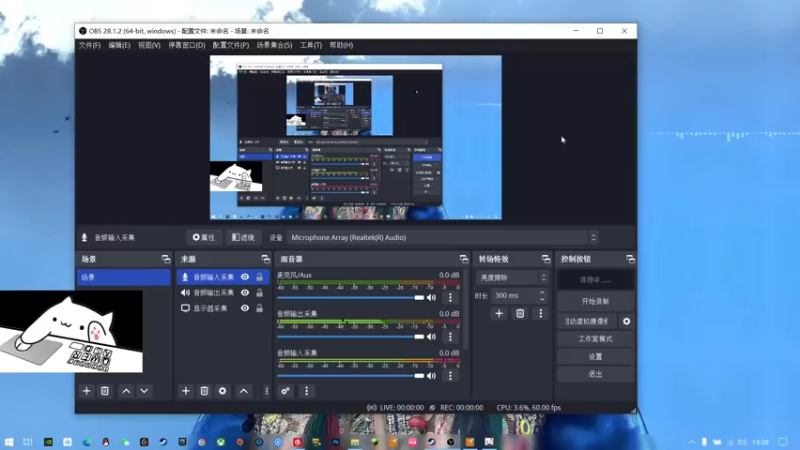Hide the 显示器采集 source with eye icon
This screenshot has width=800, height=450.
pyautogui.click(x=245, y=308)
